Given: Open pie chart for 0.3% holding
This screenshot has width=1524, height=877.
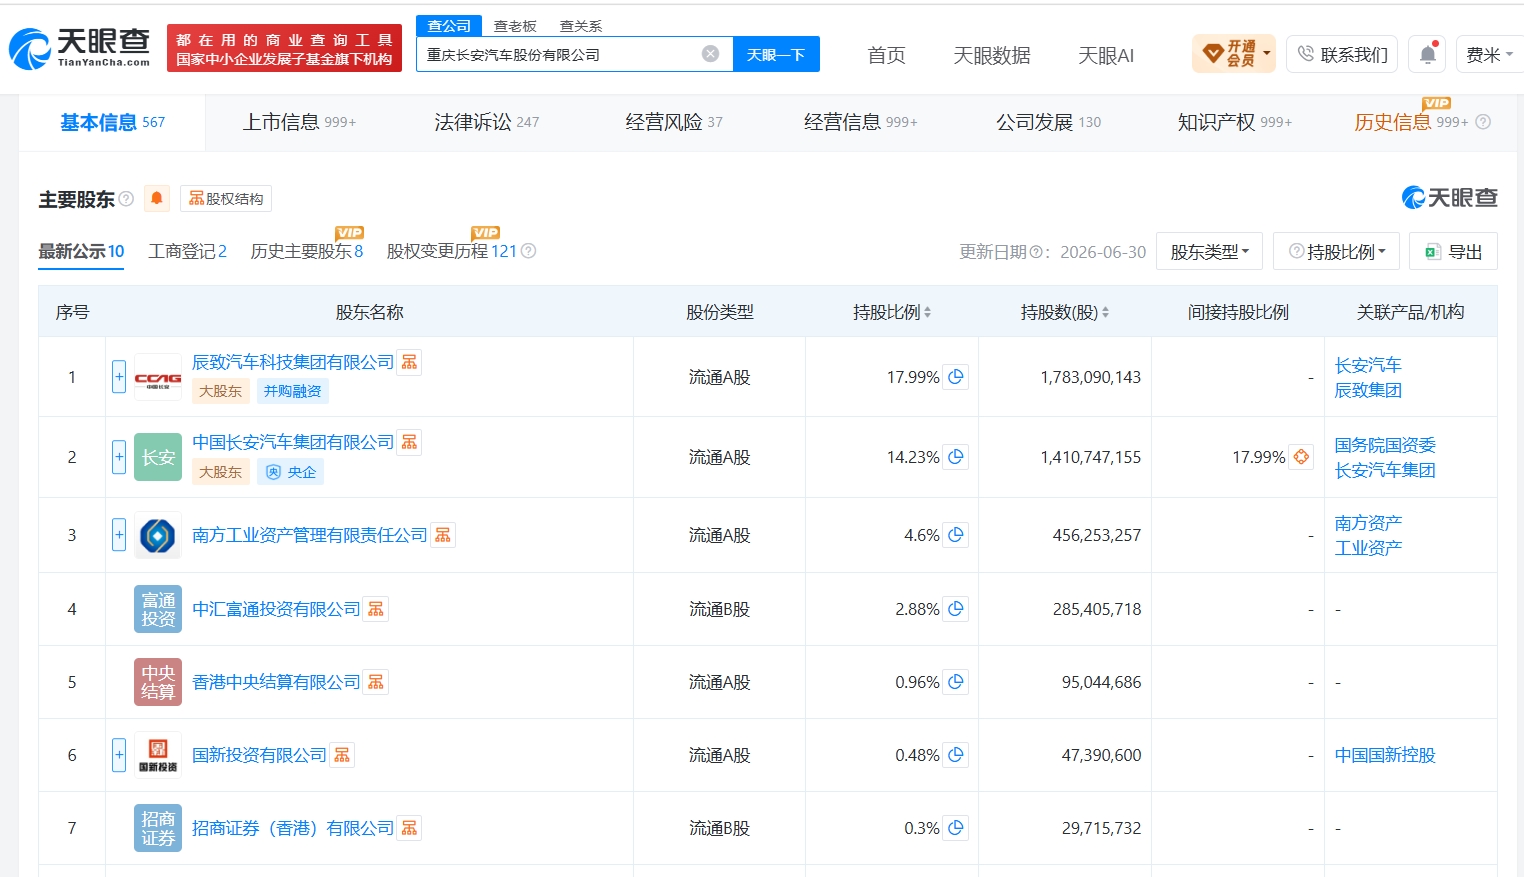Looking at the screenshot, I should click(956, 828).
